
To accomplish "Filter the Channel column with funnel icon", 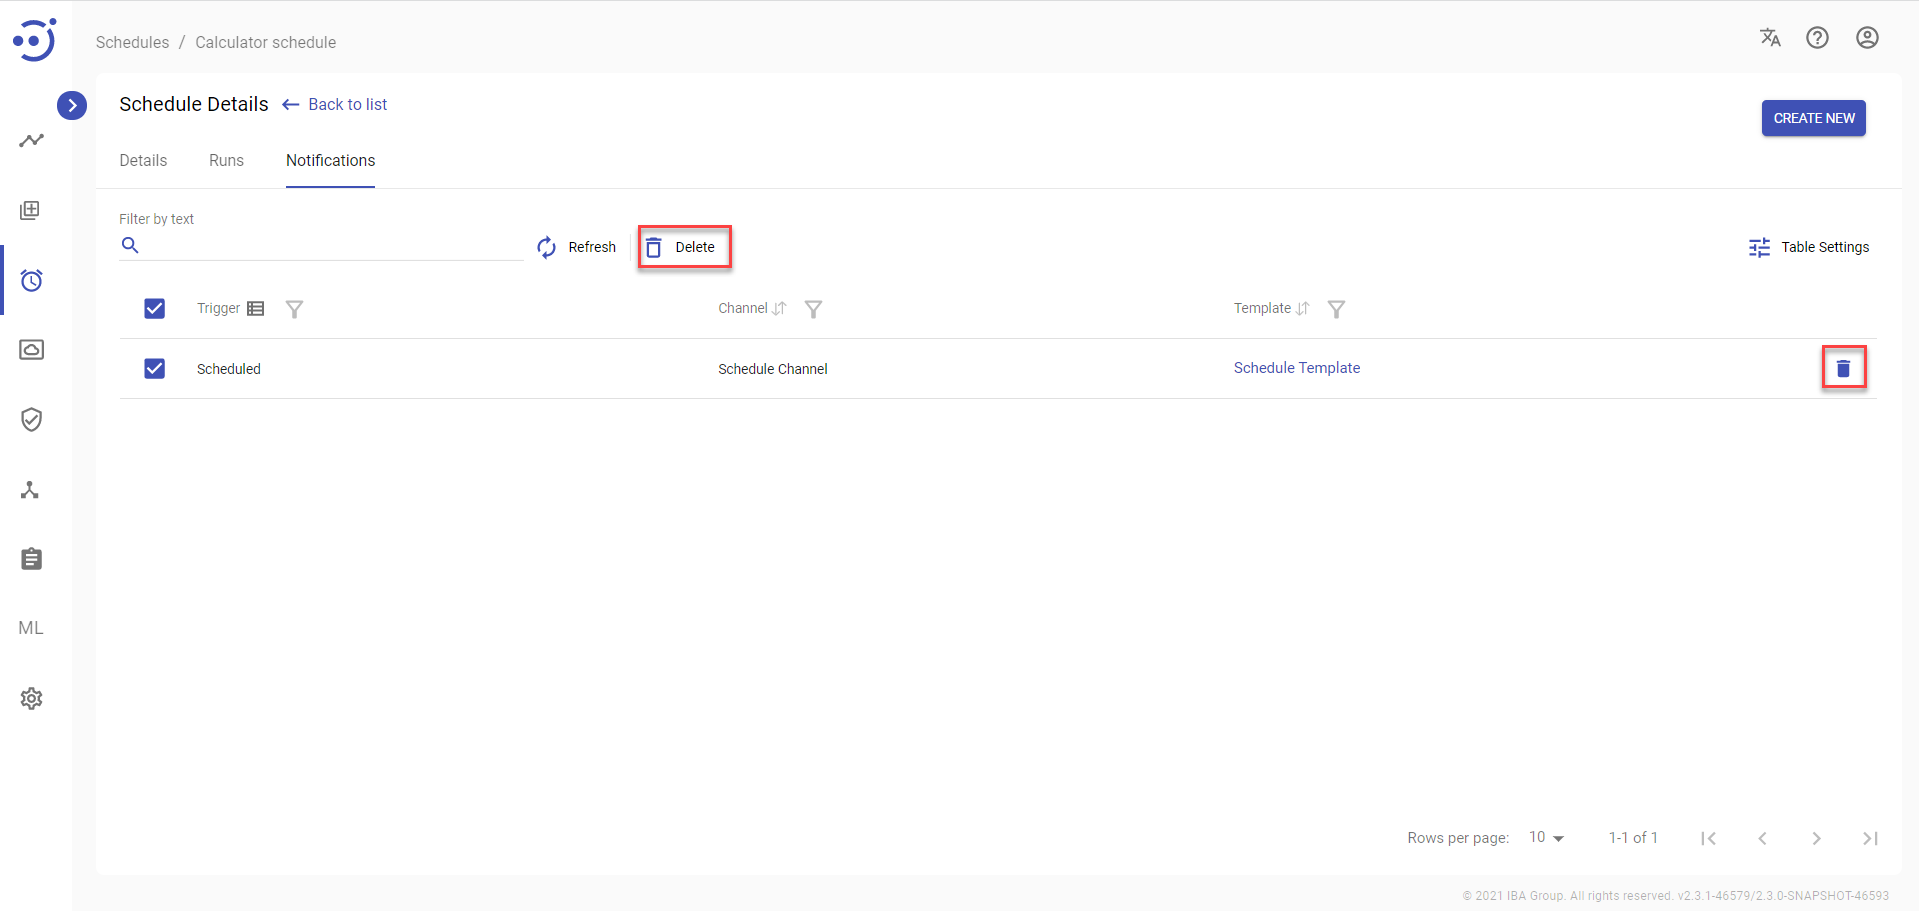I will pos(814,309).
